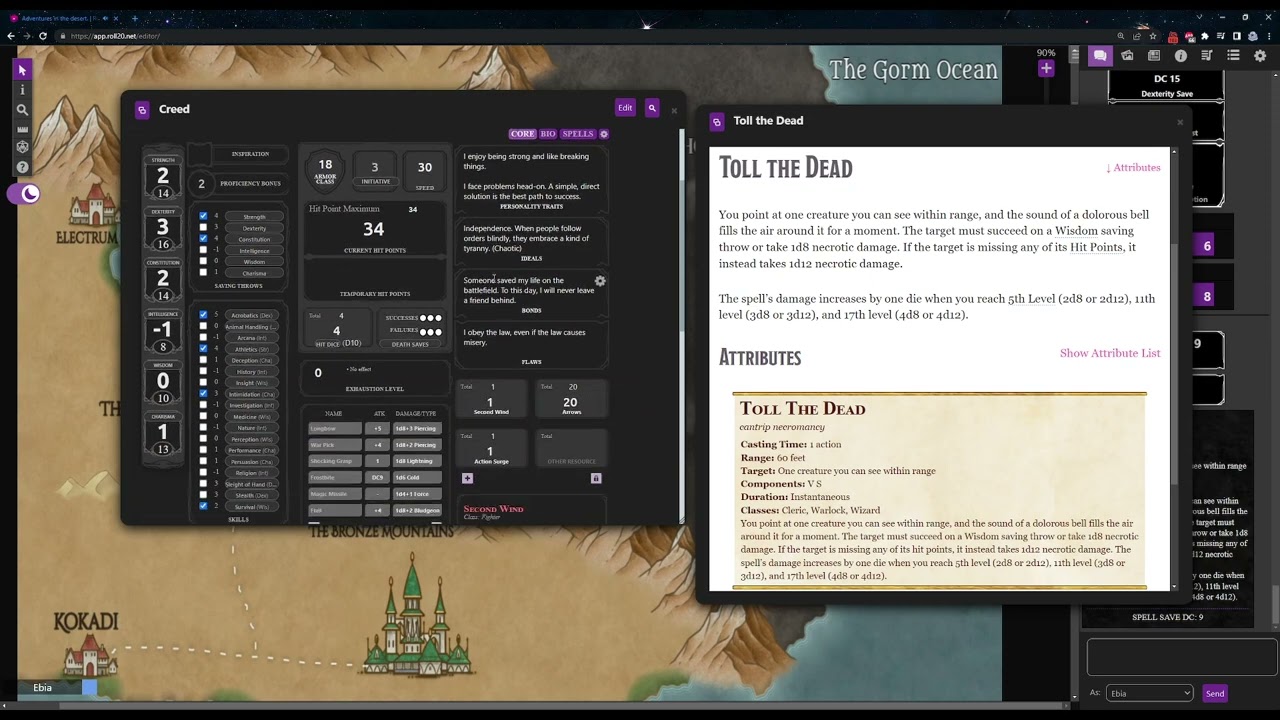This screenshot has height=720, width=1280.
Task: Select the Ruler measure tool
Action: click(22, 129)
